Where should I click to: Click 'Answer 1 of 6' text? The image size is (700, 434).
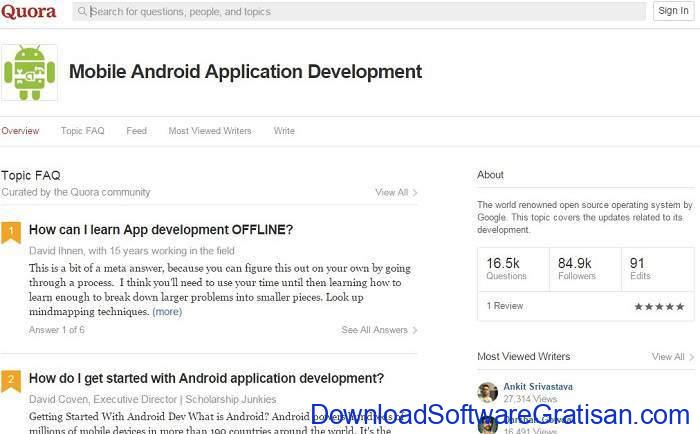point(57,330)
